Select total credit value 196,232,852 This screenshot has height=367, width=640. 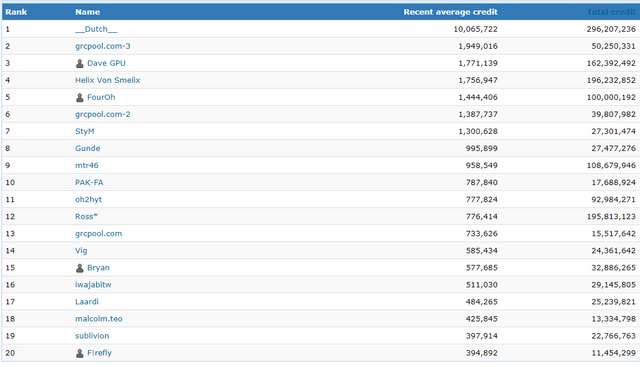(611, 80)
